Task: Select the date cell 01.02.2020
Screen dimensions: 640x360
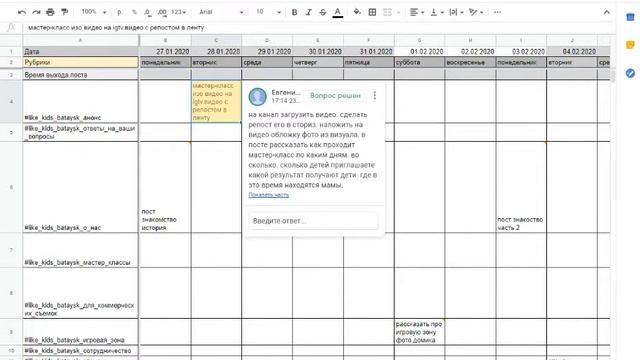Action: click(x=419, y=51)
